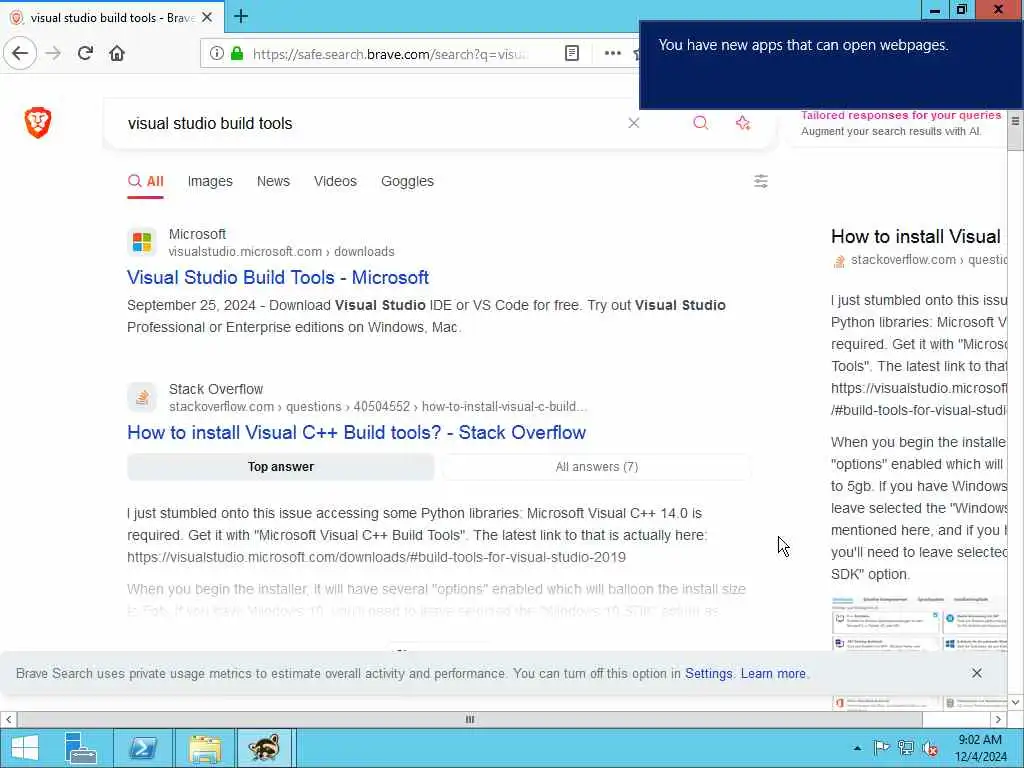The image size is (1024, 768).
Task: Switch to News search tab
Action: pos(273,182)
